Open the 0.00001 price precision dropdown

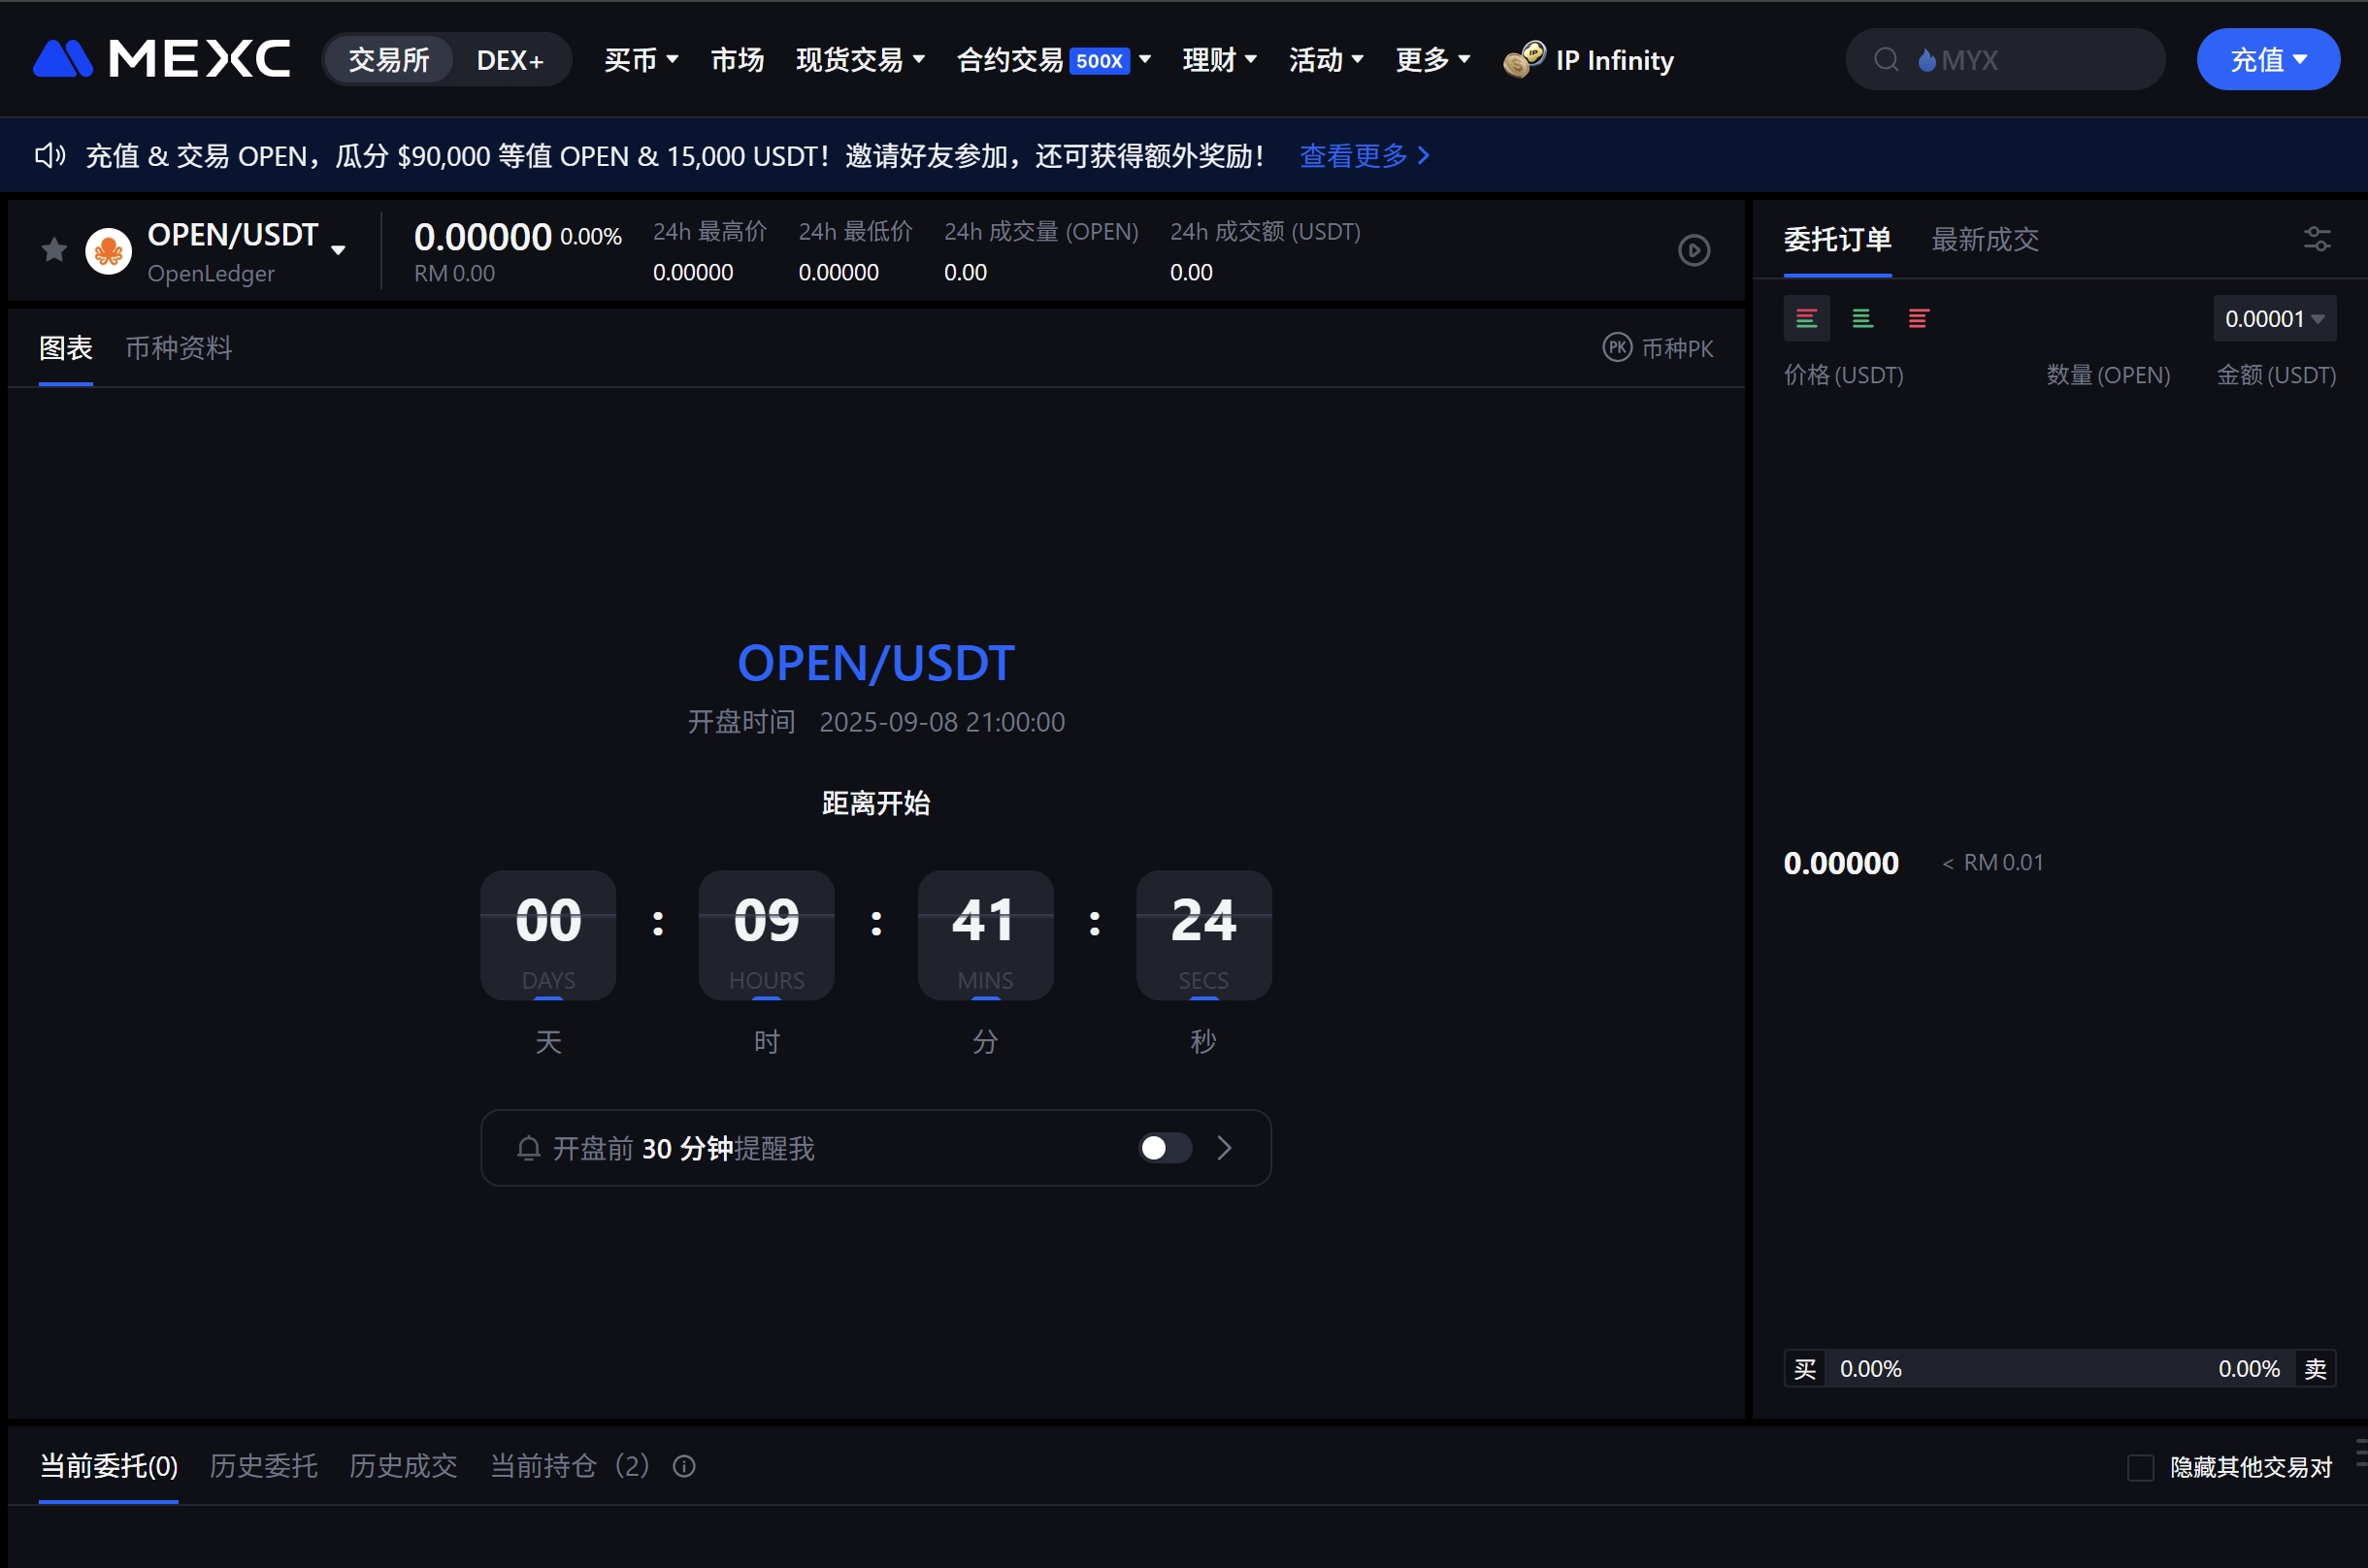pos(2274,319)
